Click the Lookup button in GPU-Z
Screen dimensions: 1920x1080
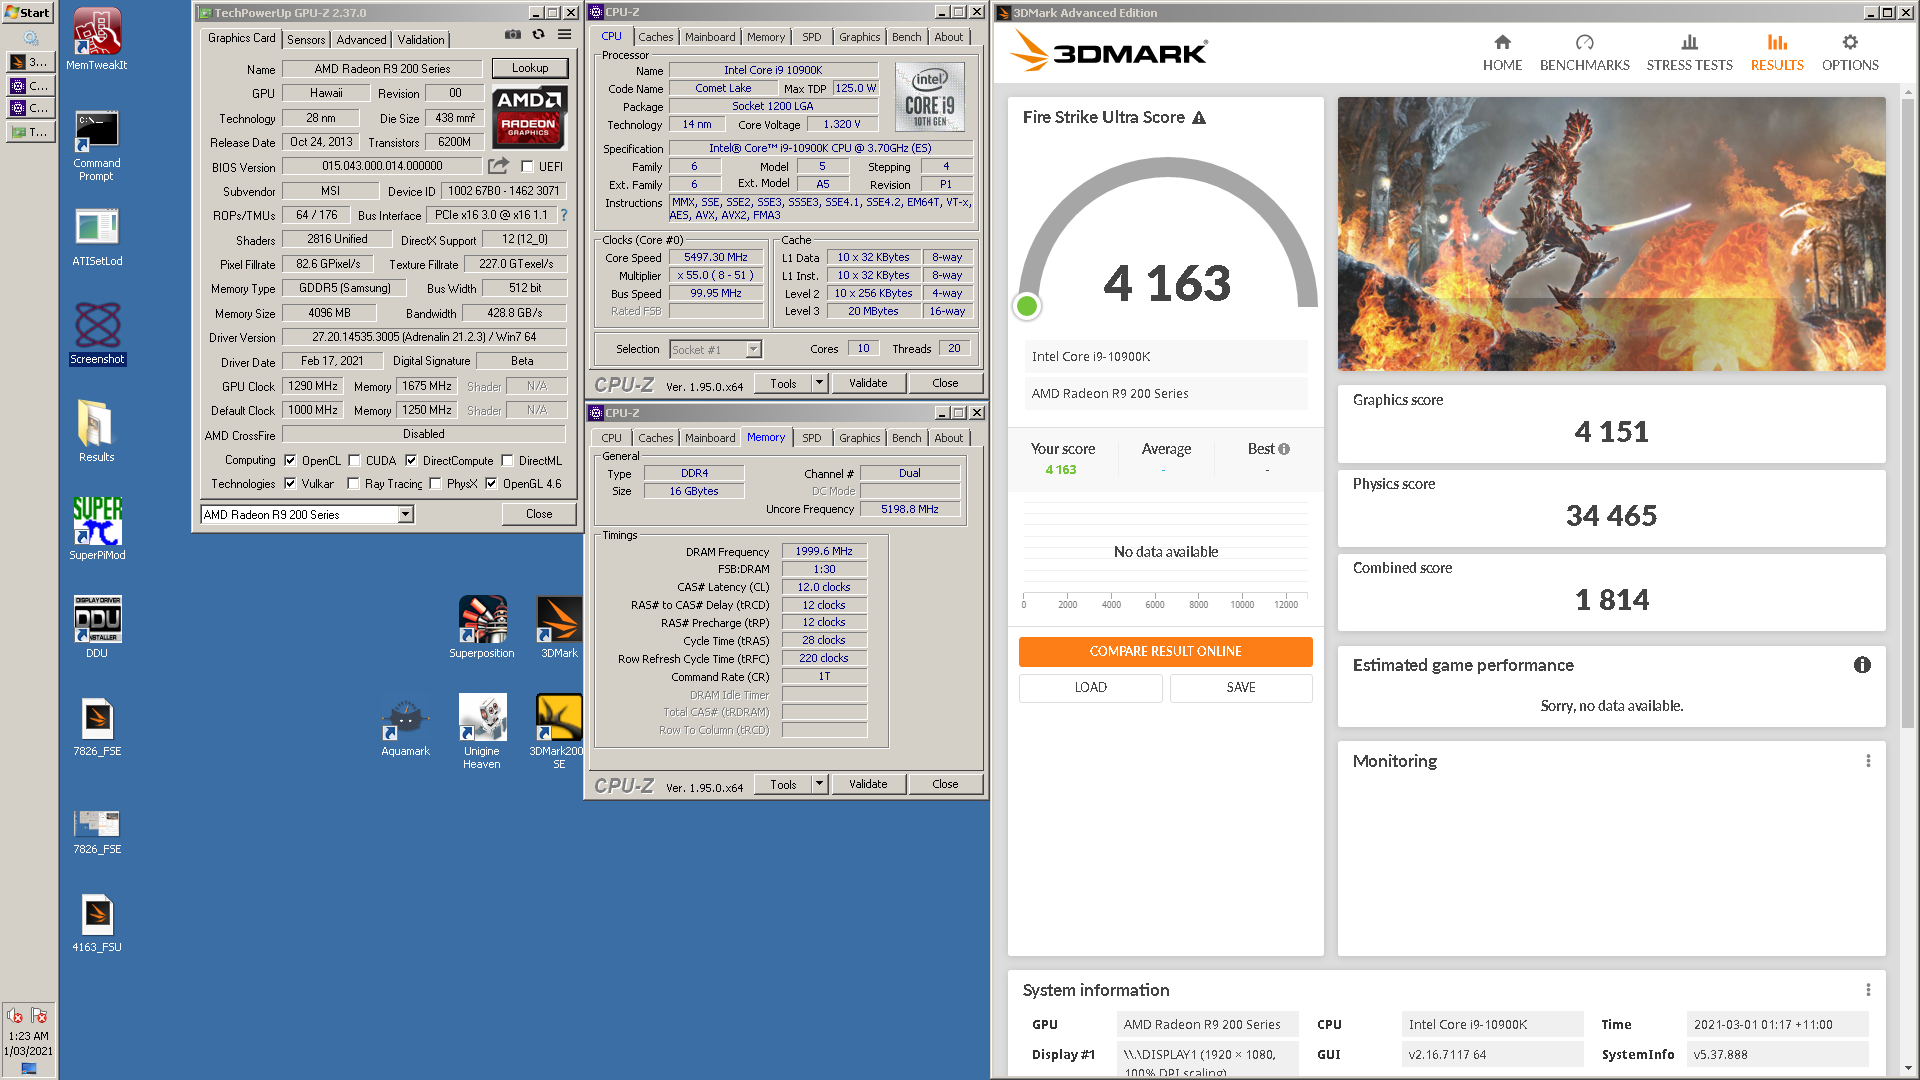(530, 68)
